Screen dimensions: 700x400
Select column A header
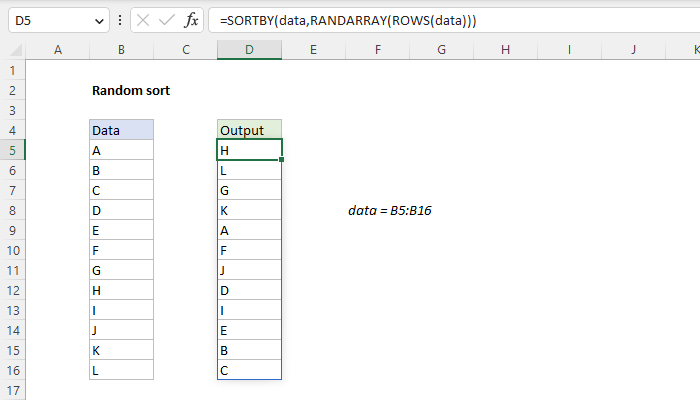click(x=58, y=50)
